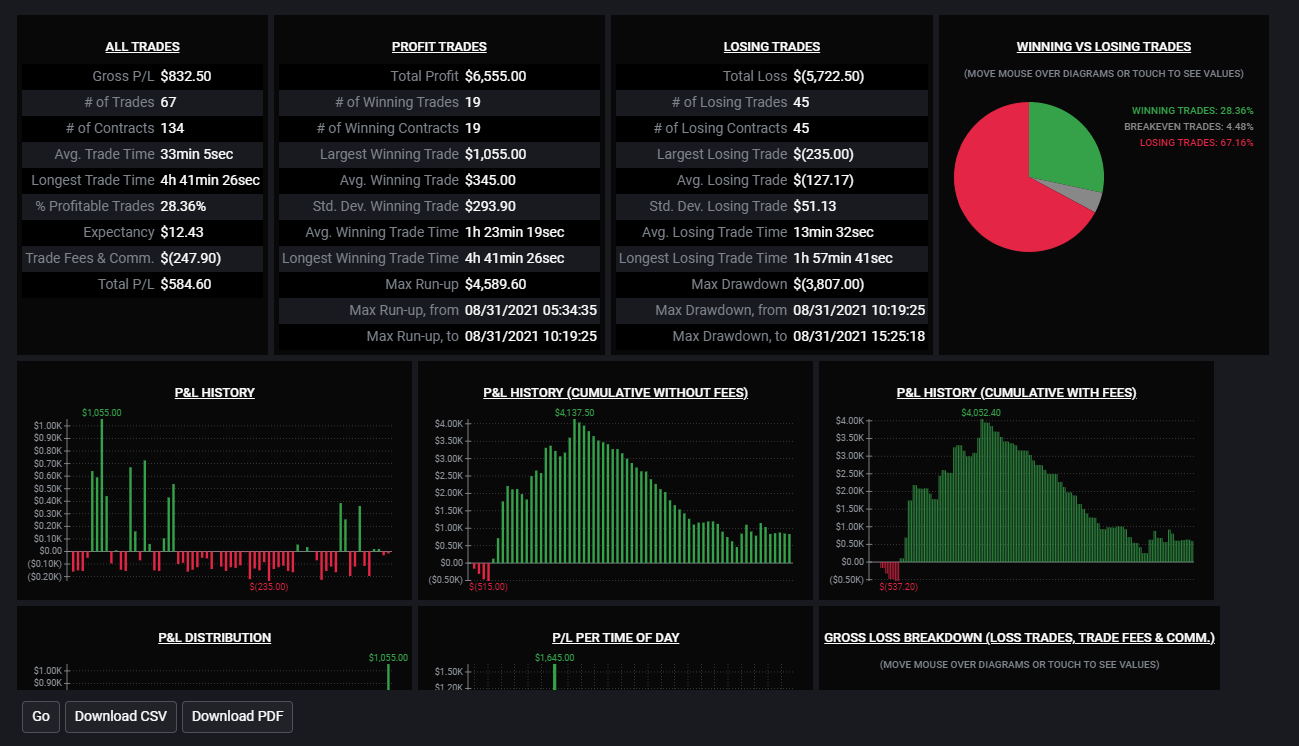Select Avg. Losing Trade value $(127.17)
The height and width of the screenshot is (746, 1299).
pos(823,180)
